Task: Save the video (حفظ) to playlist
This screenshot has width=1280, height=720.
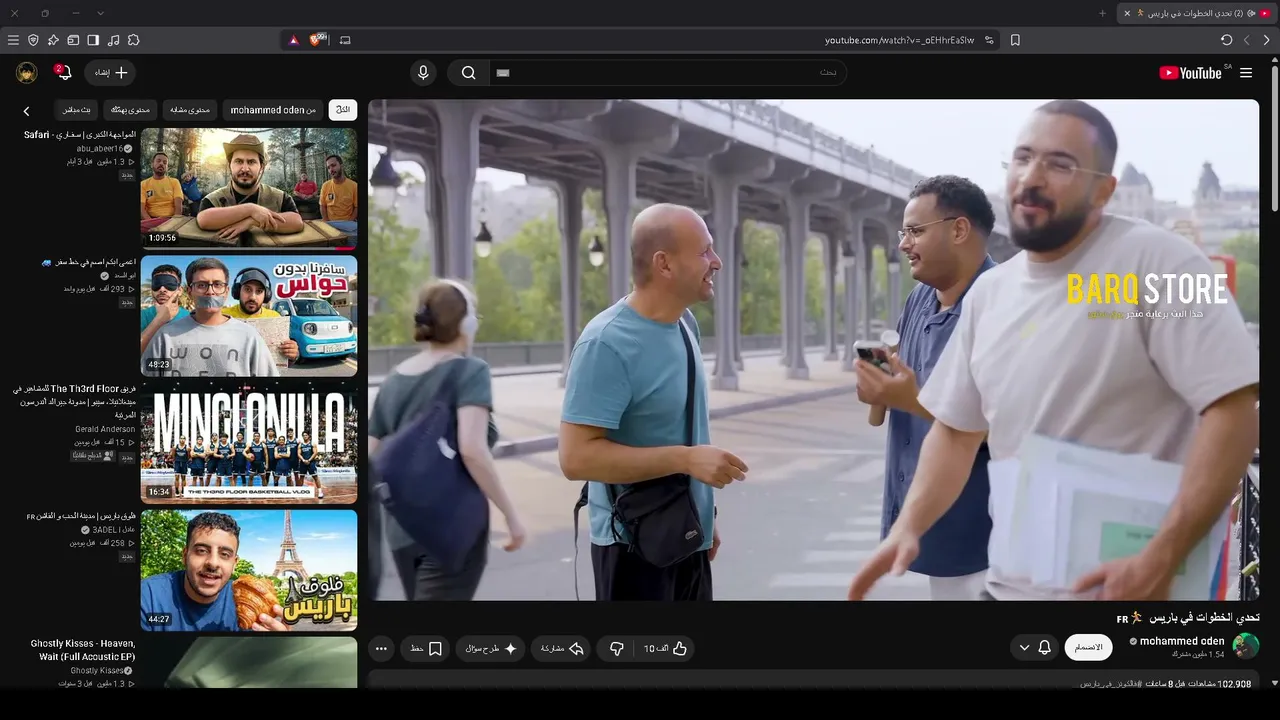Action: (x=426, y=648)
